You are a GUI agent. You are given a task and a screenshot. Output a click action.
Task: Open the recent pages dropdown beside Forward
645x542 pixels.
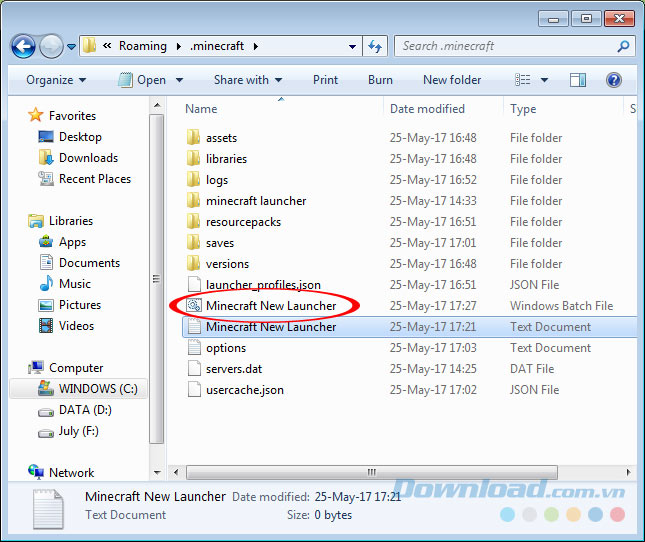[71, 47]
